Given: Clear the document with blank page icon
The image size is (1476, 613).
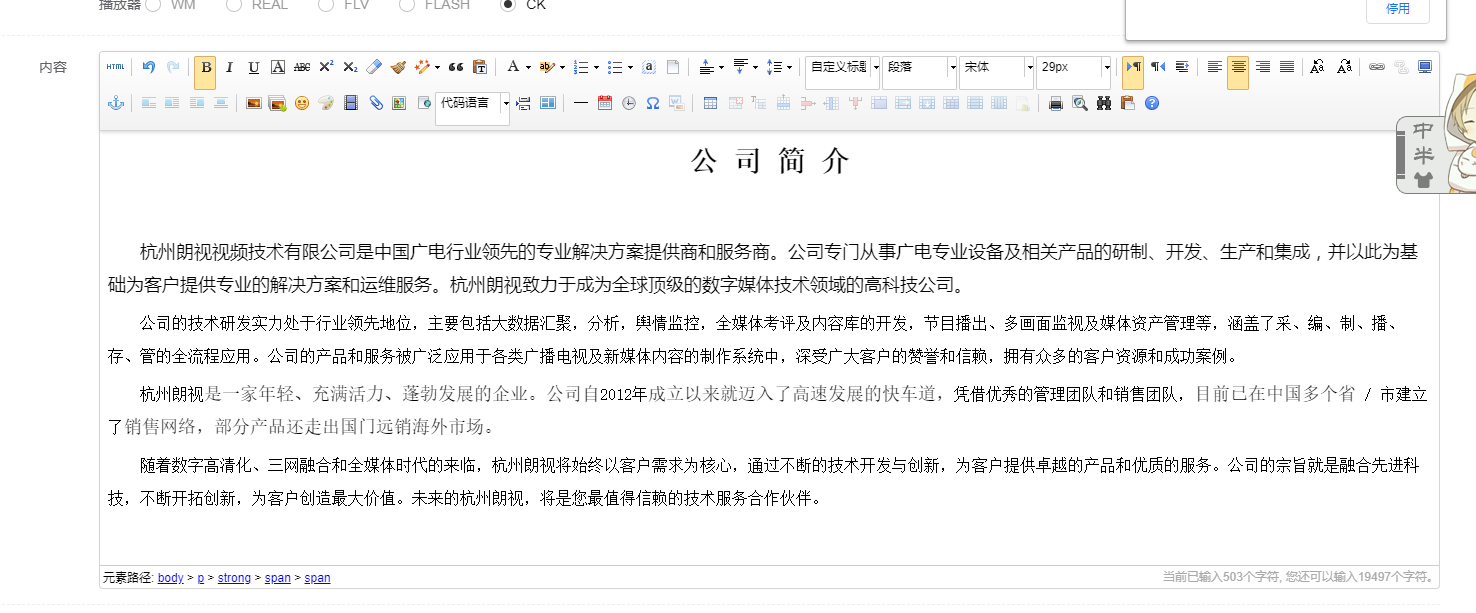Looking at the screenshot, I should [x=673, y=67].
